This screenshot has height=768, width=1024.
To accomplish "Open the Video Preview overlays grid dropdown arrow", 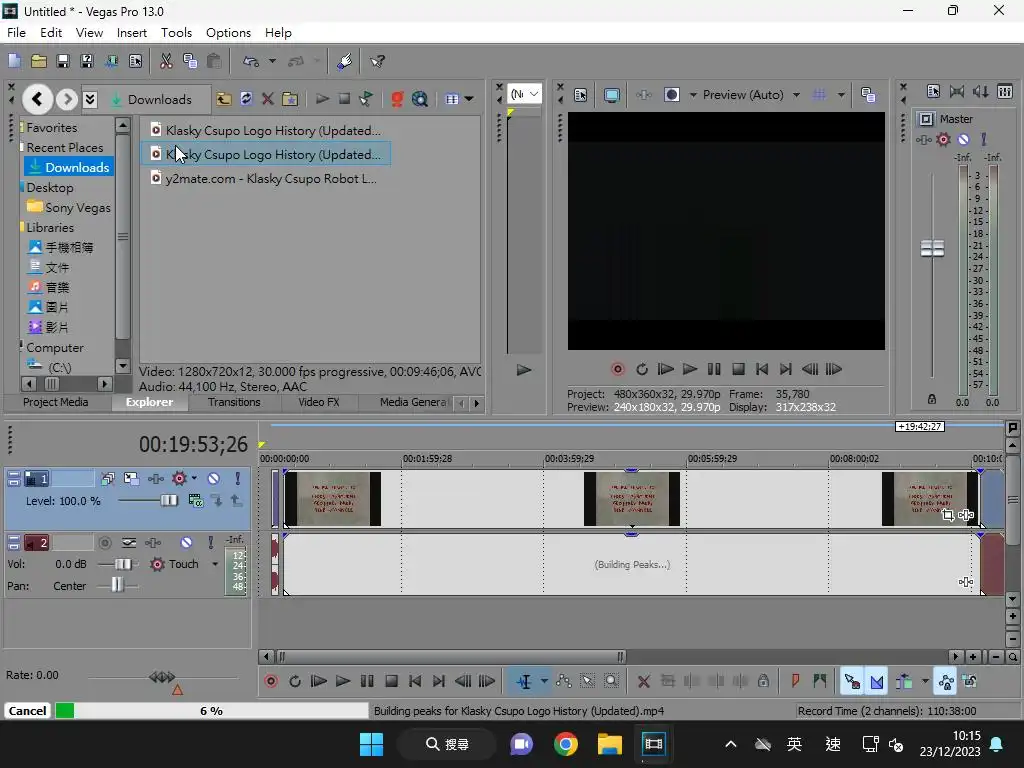I will [x=841, y=95].
